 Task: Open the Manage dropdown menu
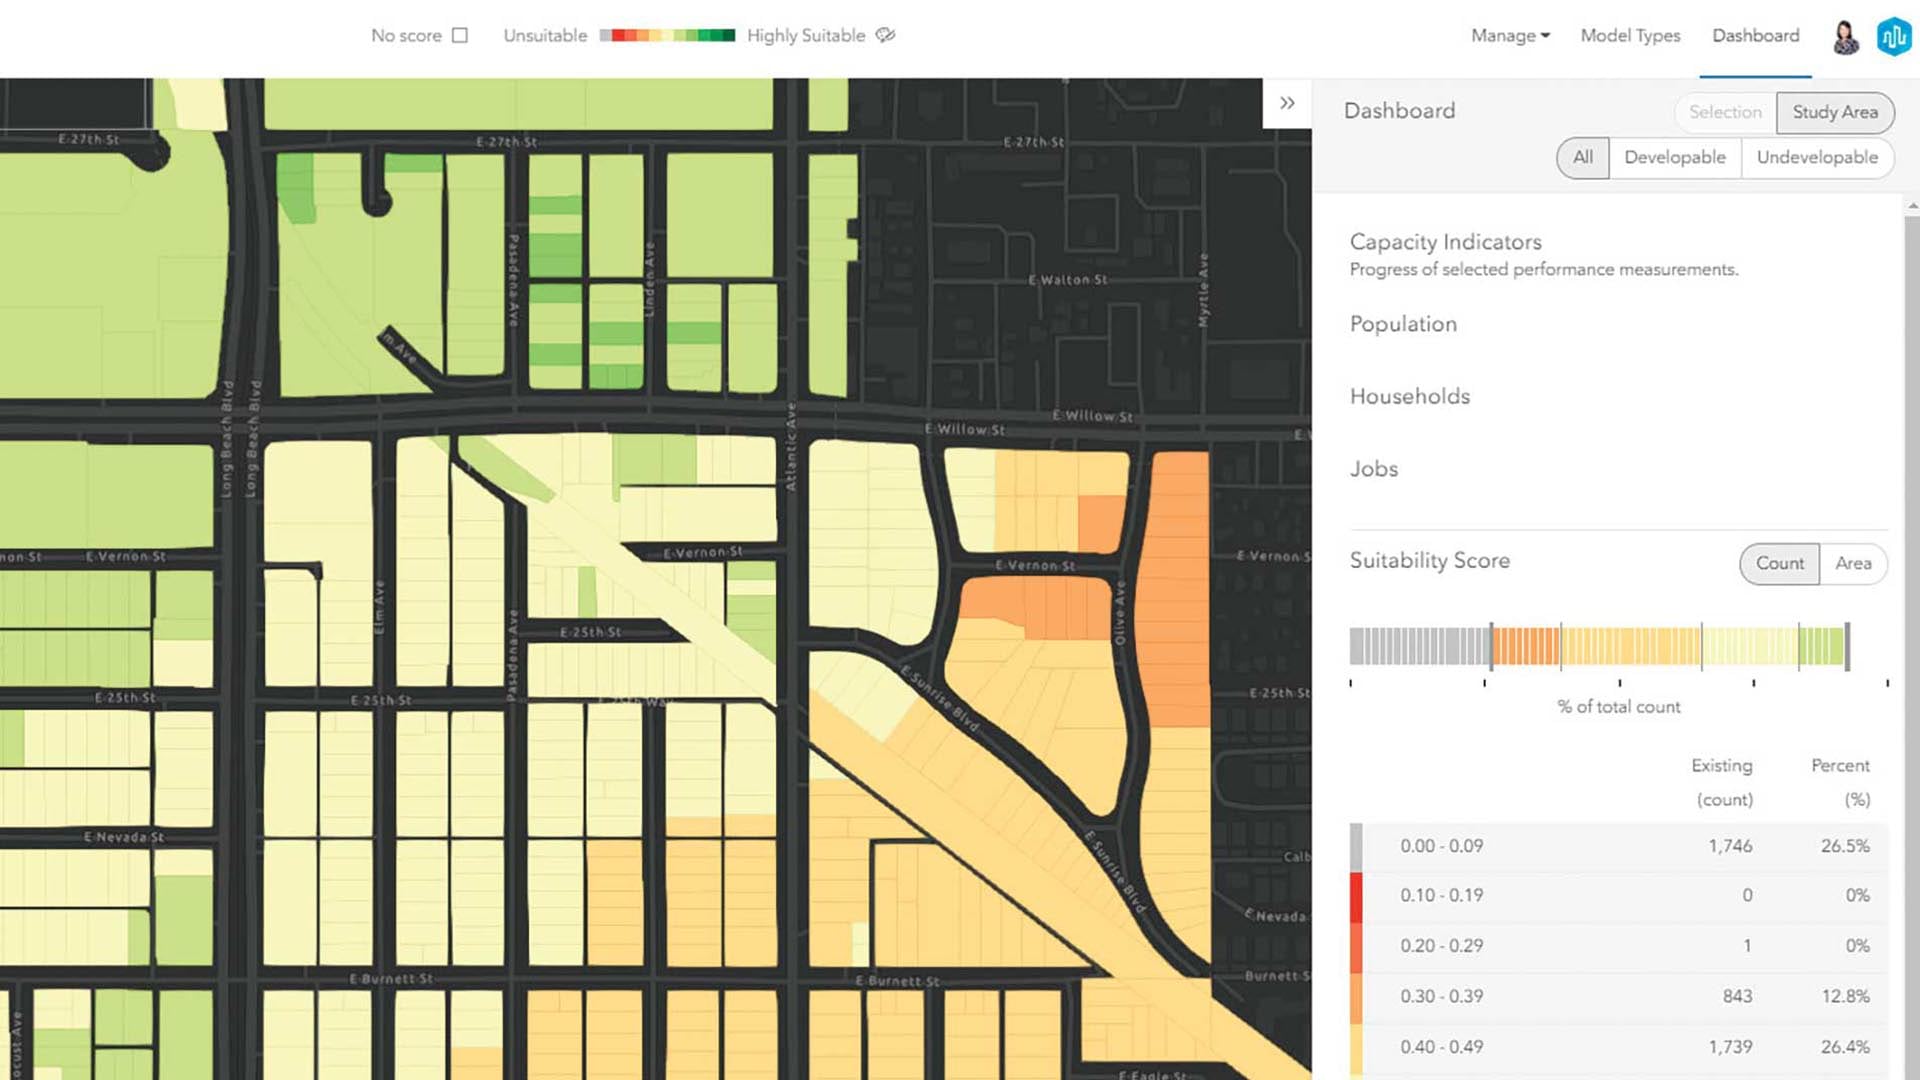[x=1510, y=36]
